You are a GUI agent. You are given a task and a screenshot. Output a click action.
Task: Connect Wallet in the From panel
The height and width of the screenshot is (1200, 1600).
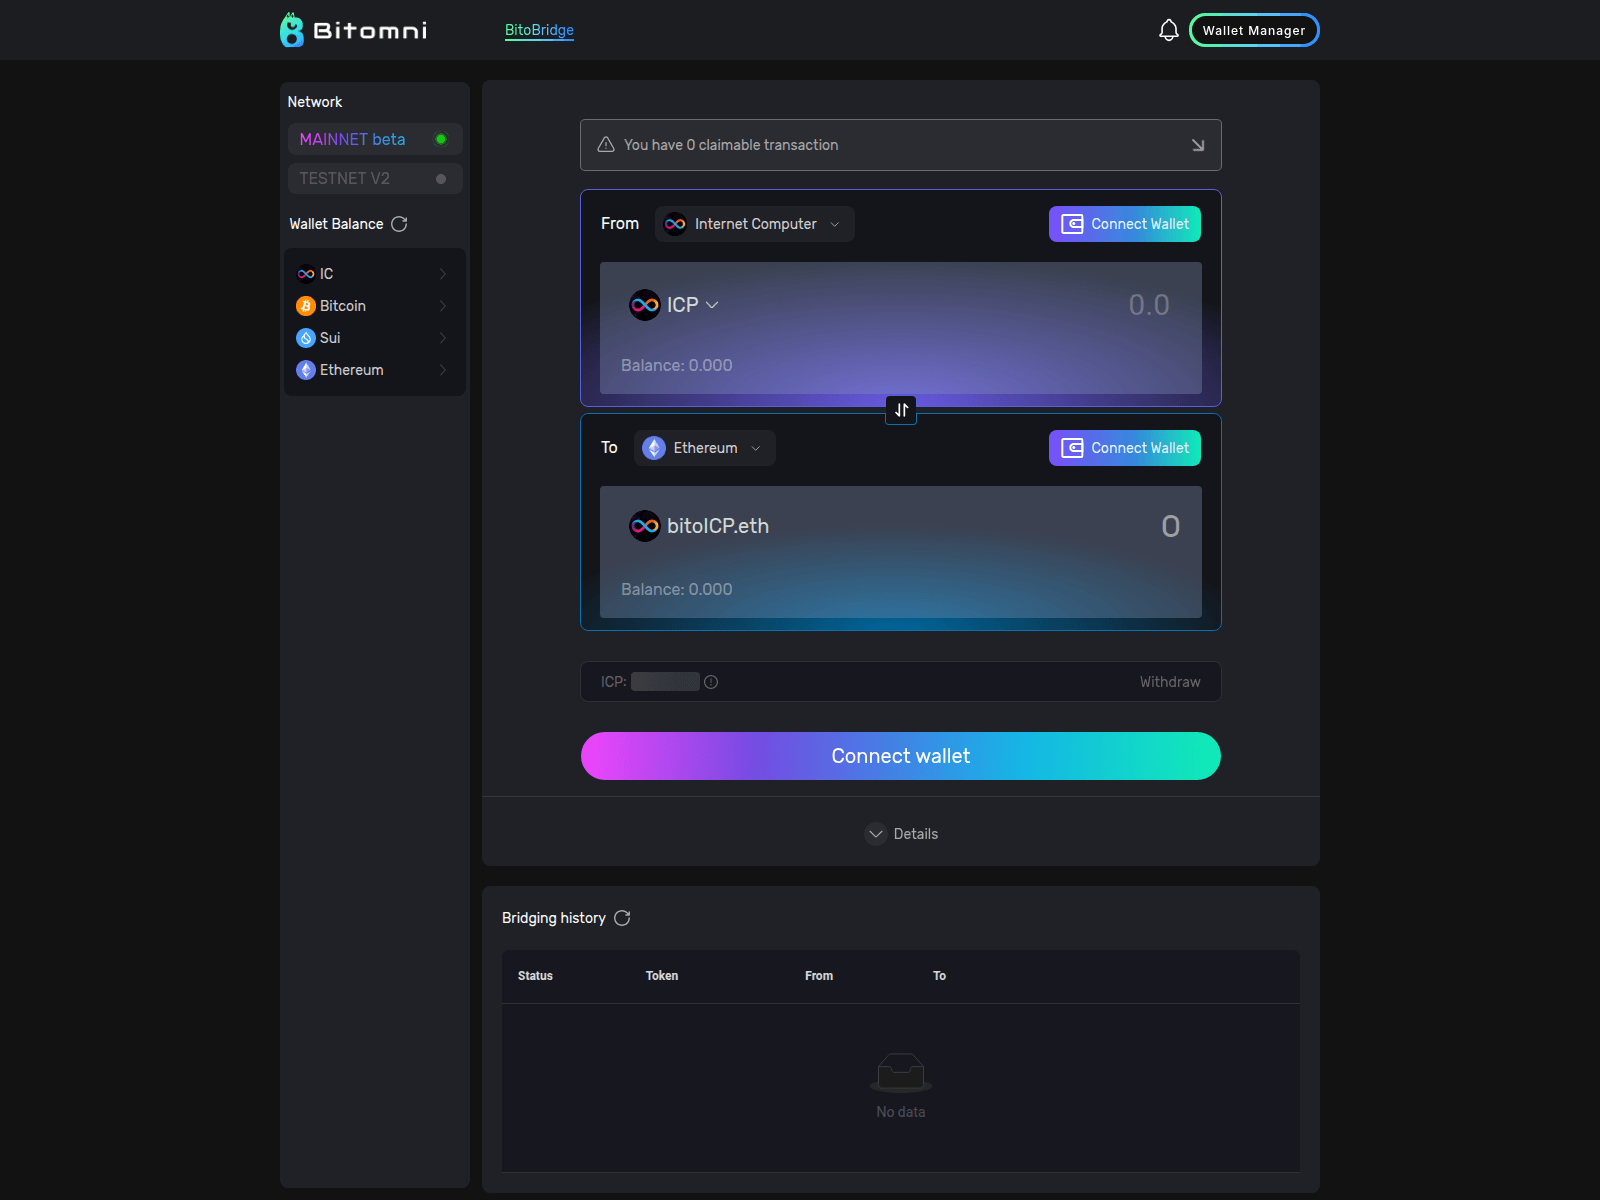(x=1125, y=224)
